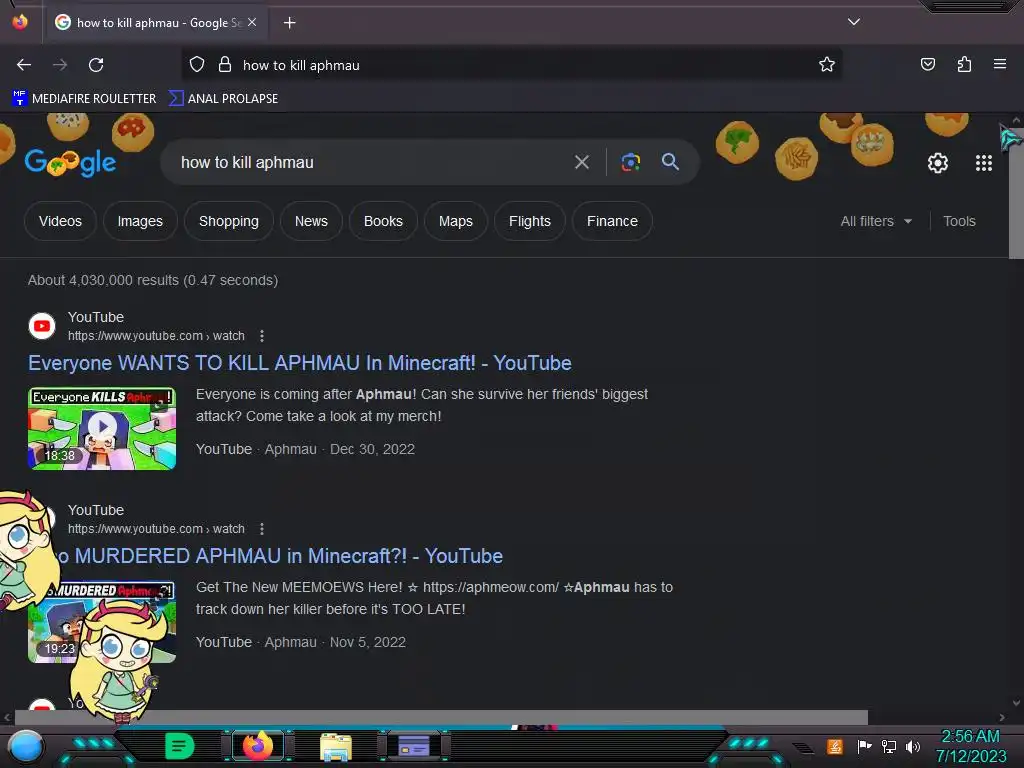The width and height of the screenshot is (1024, 768).
Task: Switch to Maps results
Action: pyautogui.click(x=456, y=221)
